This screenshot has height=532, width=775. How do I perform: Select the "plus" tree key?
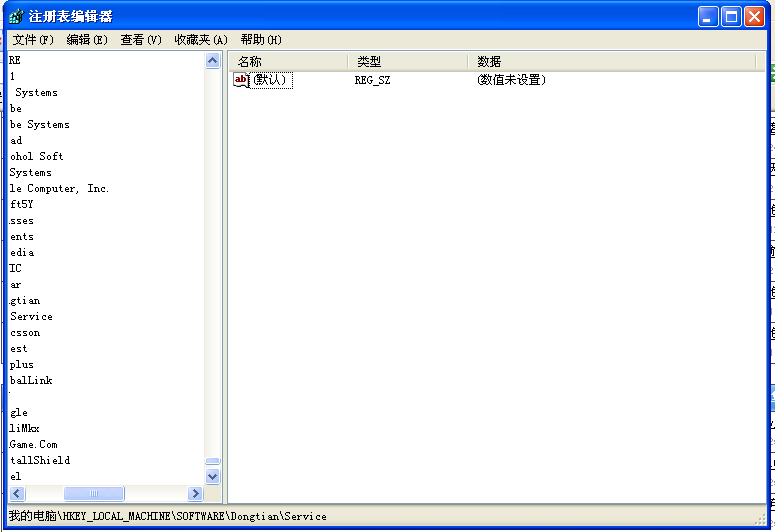[x=22, y=365]
